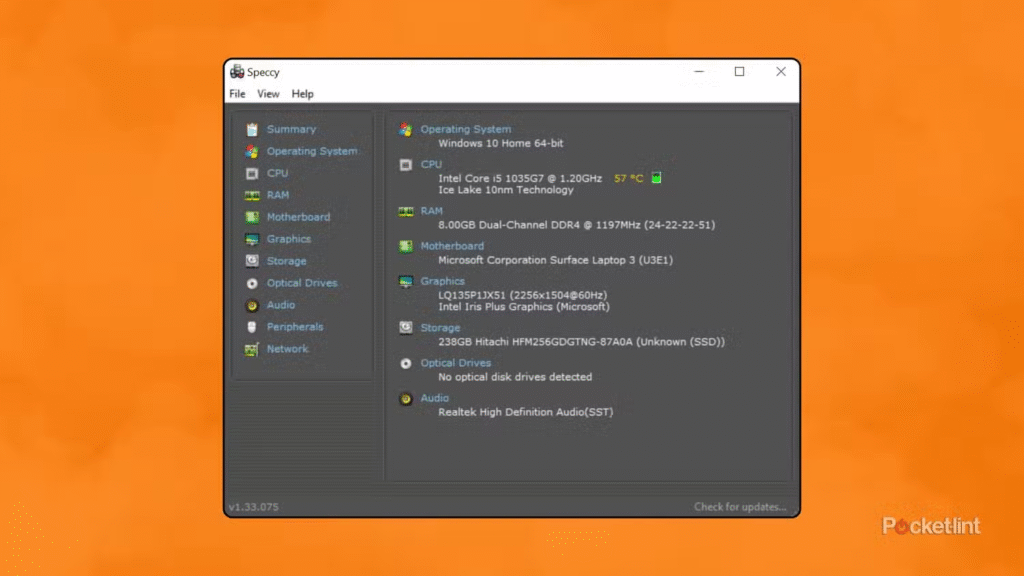Click the RAM module icon in sidebar
This screenshot has height=576, width=1024.
click(252, 195)
